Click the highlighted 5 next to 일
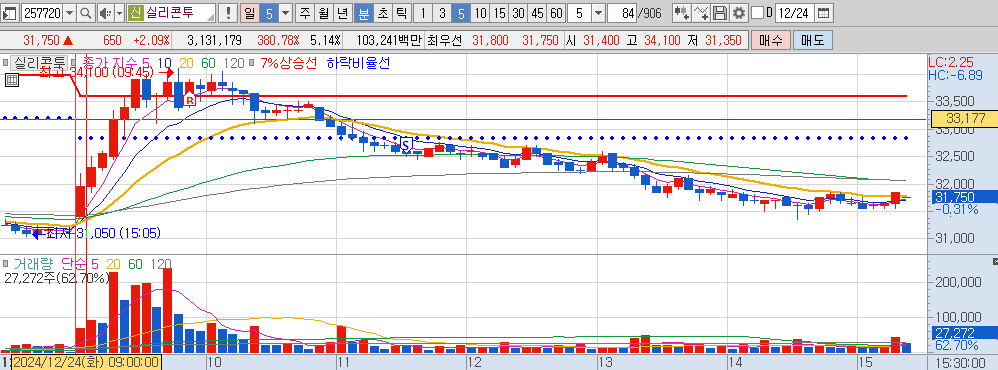This screenshot has height=370, width=998. [x=269, y=12]
